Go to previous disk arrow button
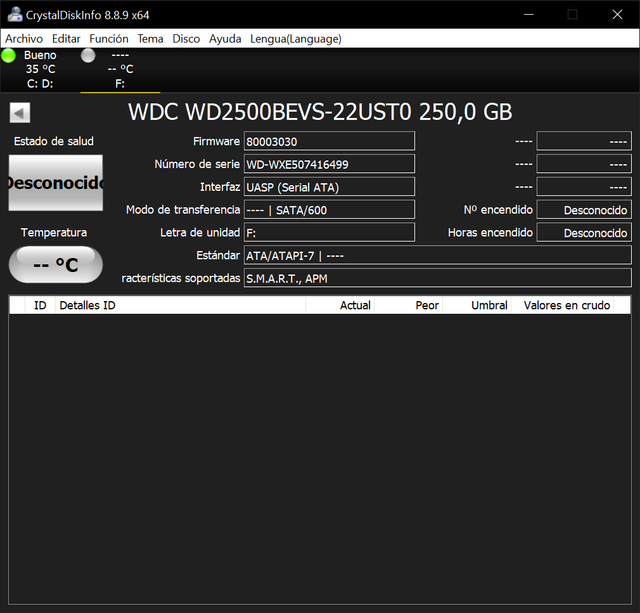The width and height of the screenshot is (640, 613). [x=20, y=113]
